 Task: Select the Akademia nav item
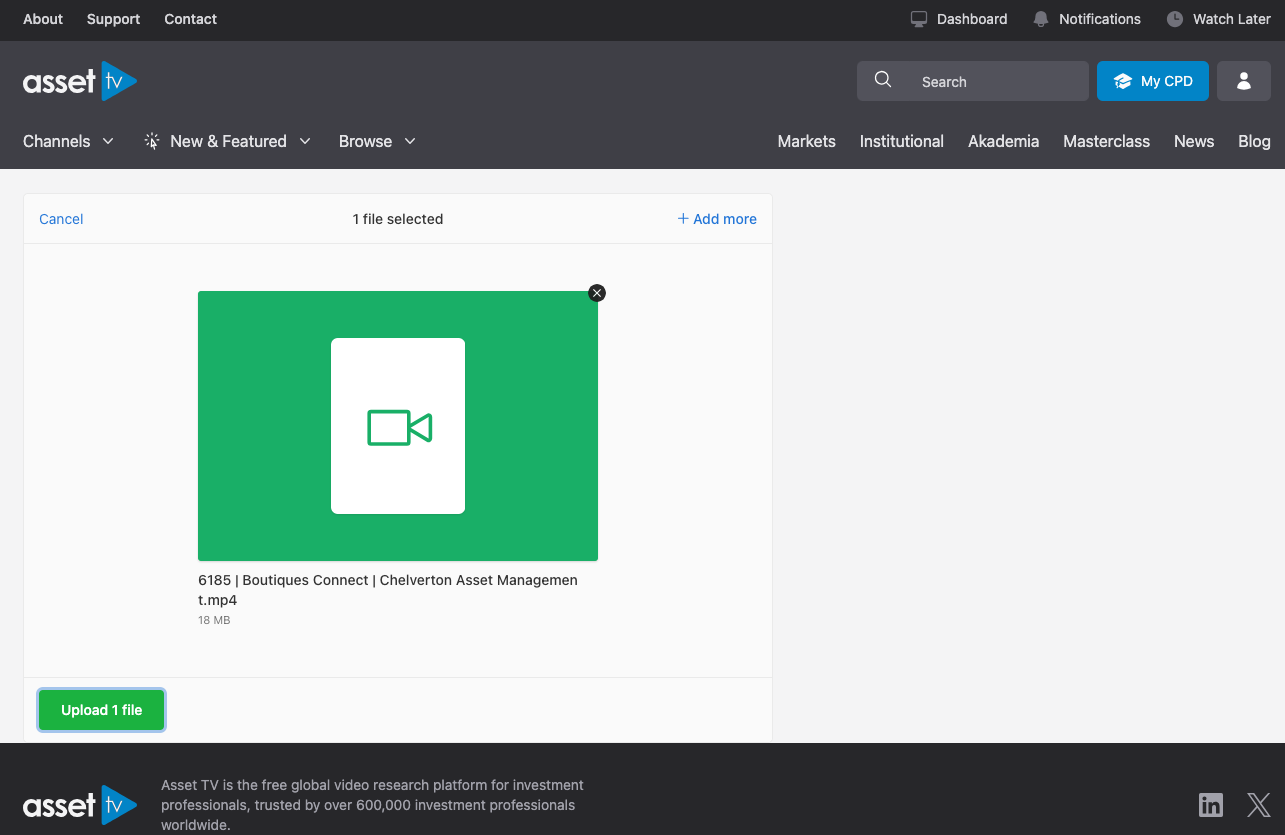[1003, 141]
